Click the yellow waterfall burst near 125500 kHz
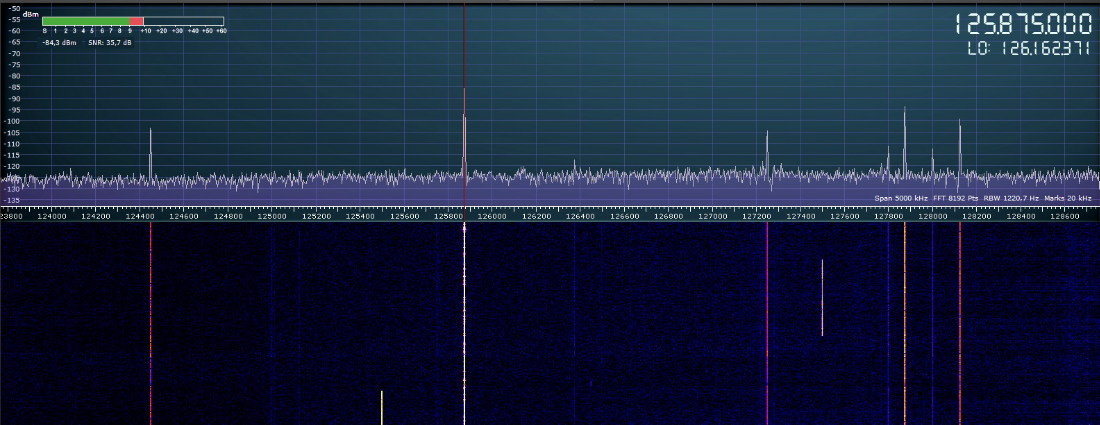1100x425 pixels. (382, 407)
